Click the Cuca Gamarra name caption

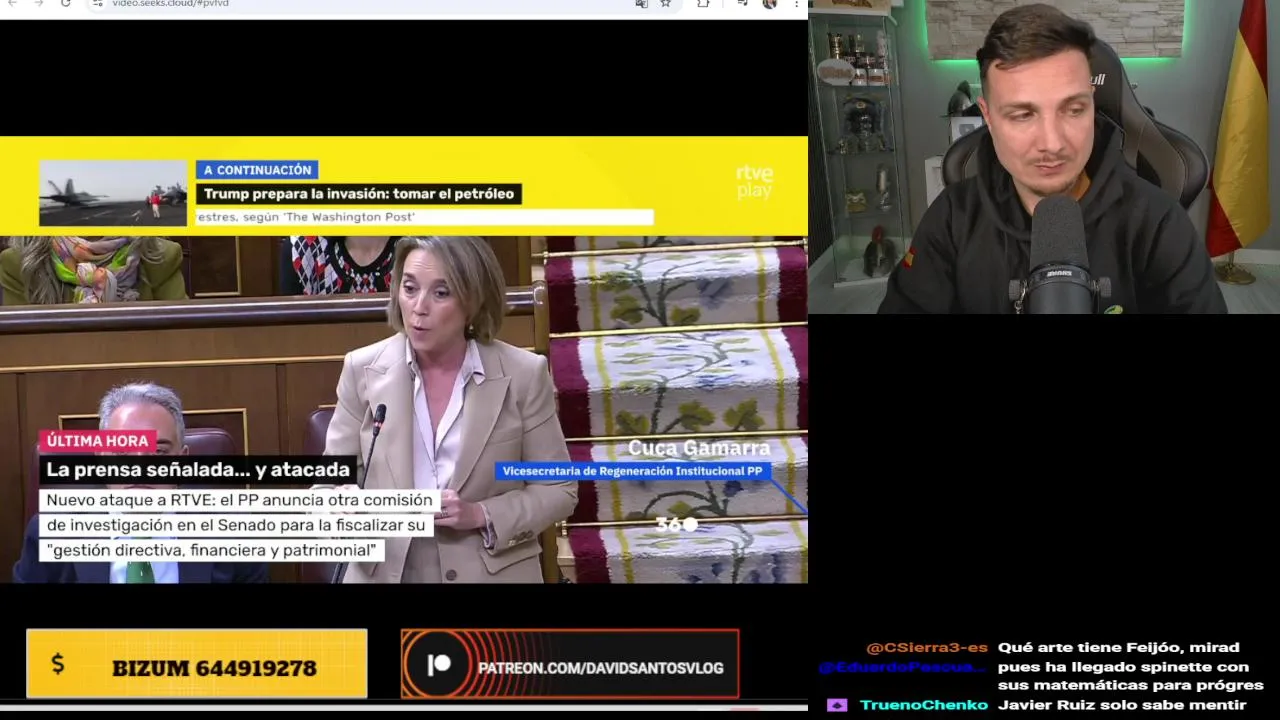click(x=699, y=448)
